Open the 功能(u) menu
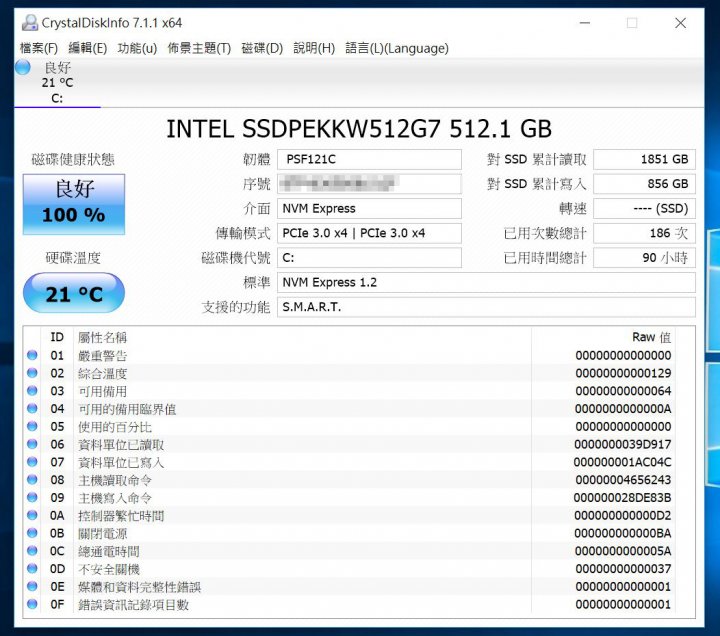 tap(137, 48)
